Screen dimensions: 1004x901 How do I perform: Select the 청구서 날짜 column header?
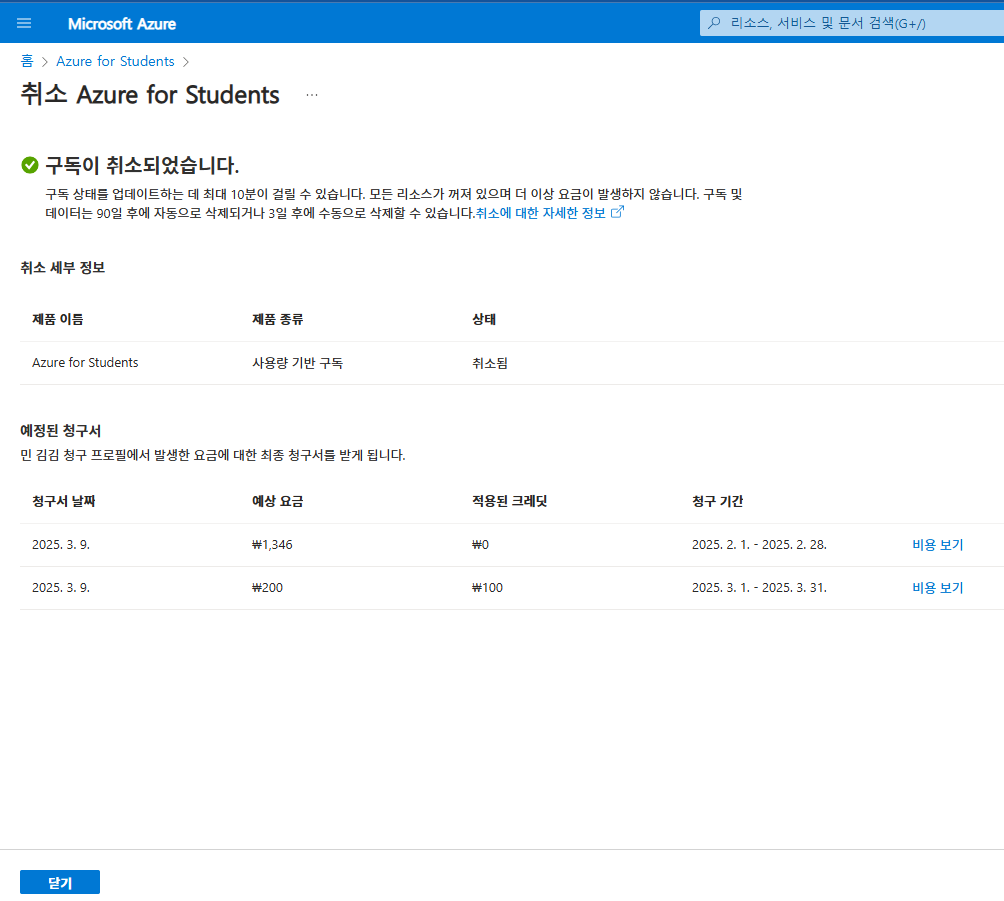pos(63,501)
